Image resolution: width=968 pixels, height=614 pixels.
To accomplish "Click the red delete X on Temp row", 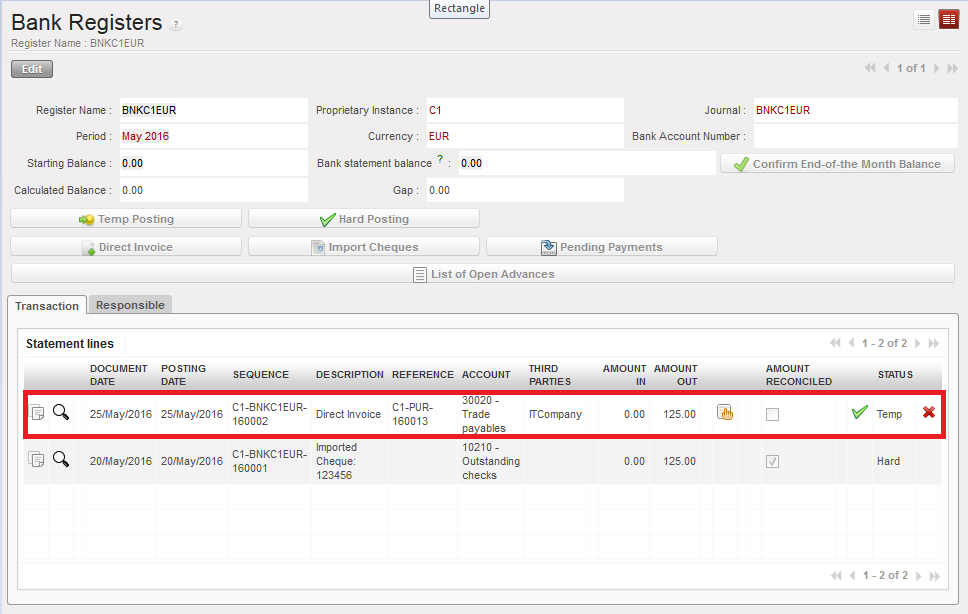I will point(929,412).
